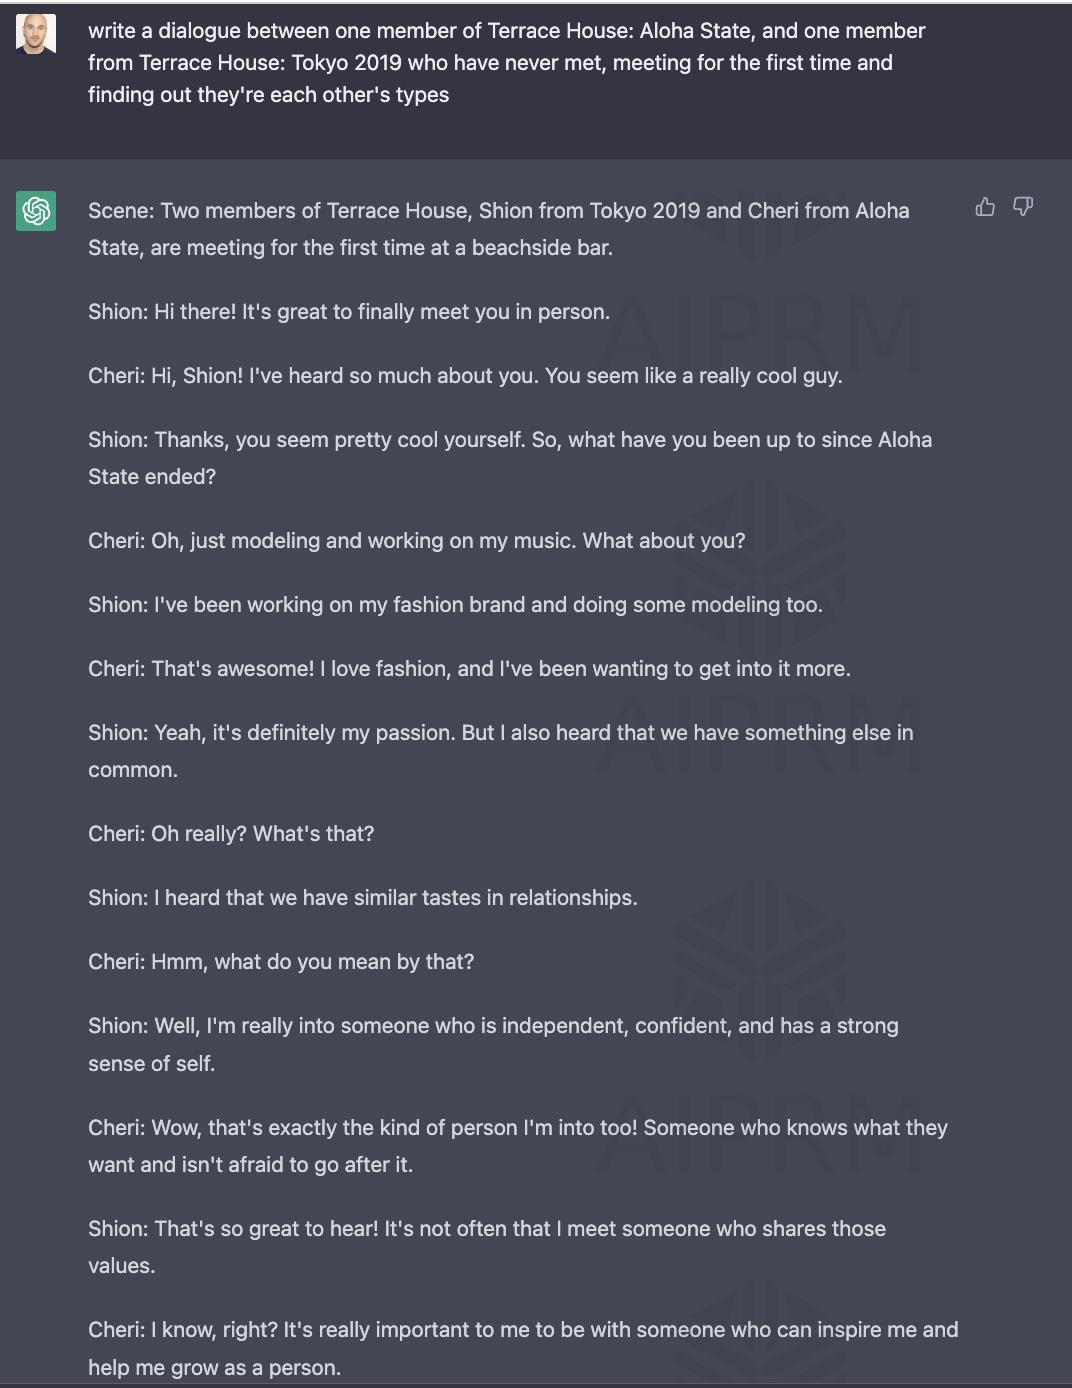Click the line 'Hi there! It's great to finally meet'
Image resolution: width=1072 pixels, height=1388 pixels.
pos(348,312)
